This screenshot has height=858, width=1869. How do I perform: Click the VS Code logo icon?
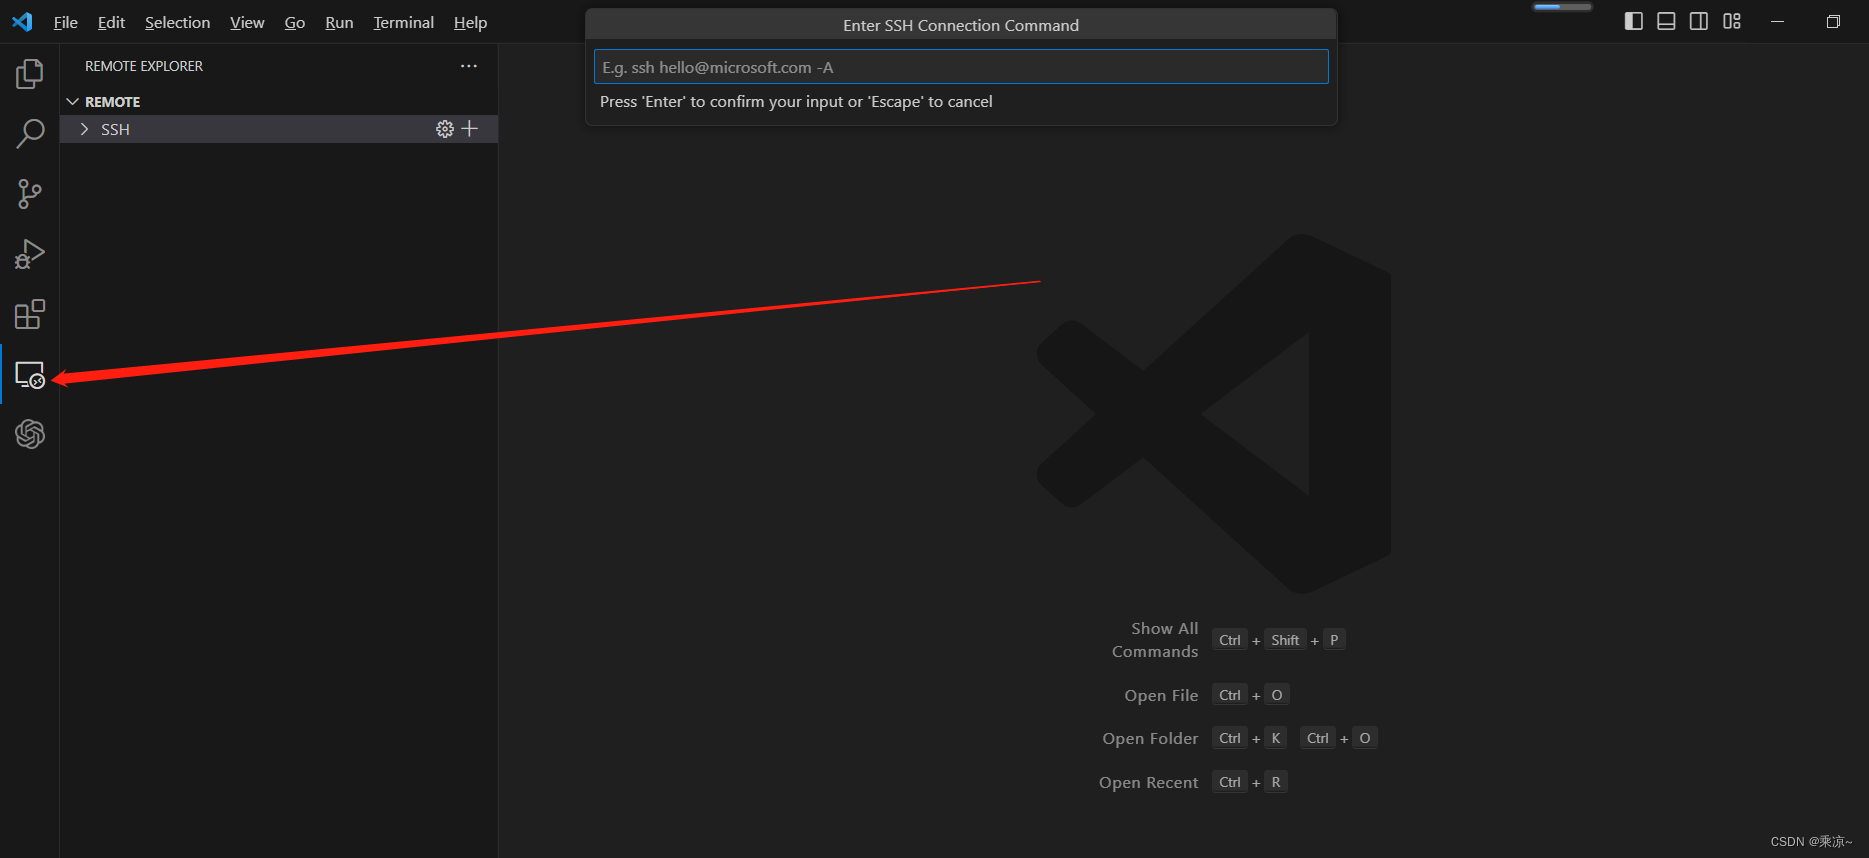click(x=22, y=22)
